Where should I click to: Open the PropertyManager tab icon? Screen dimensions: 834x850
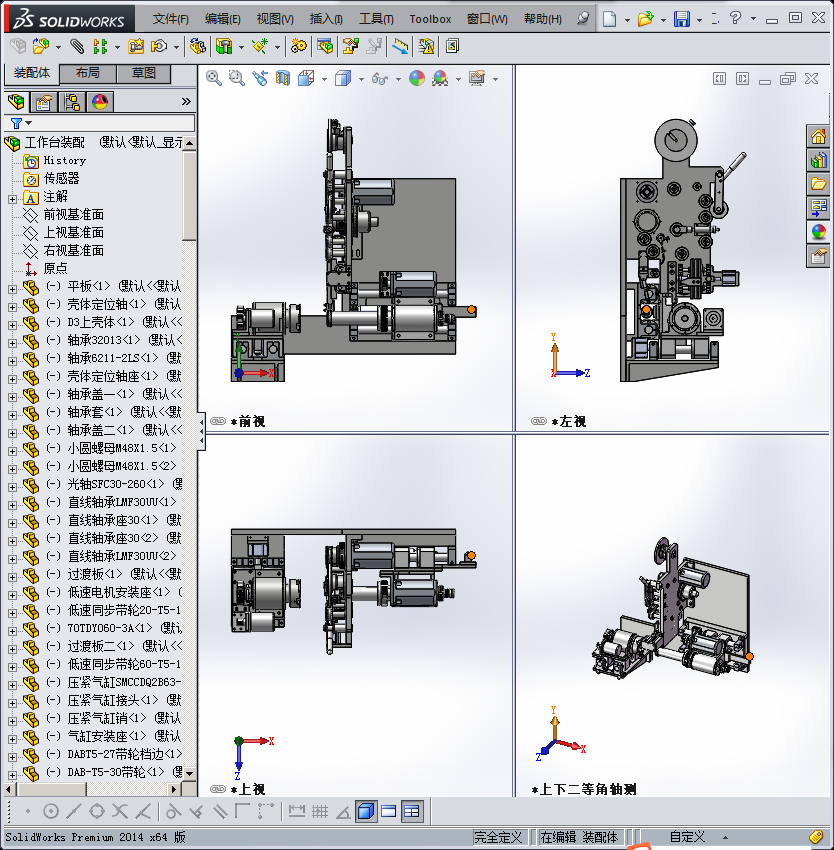[x=44, y=101]
